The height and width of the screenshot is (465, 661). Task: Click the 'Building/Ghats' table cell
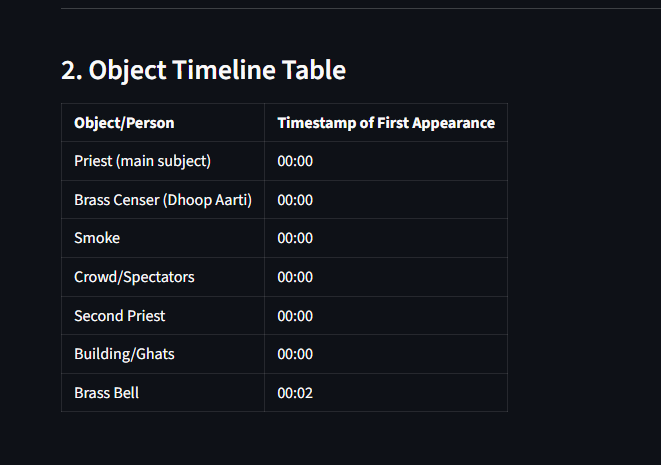(x=163, y=354)
